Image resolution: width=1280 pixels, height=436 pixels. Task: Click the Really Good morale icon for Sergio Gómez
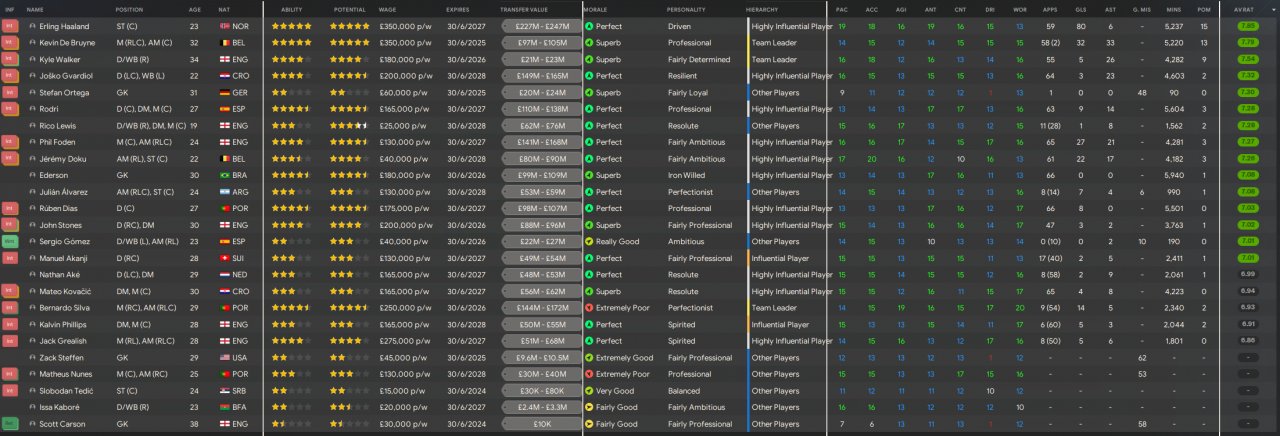589,241
